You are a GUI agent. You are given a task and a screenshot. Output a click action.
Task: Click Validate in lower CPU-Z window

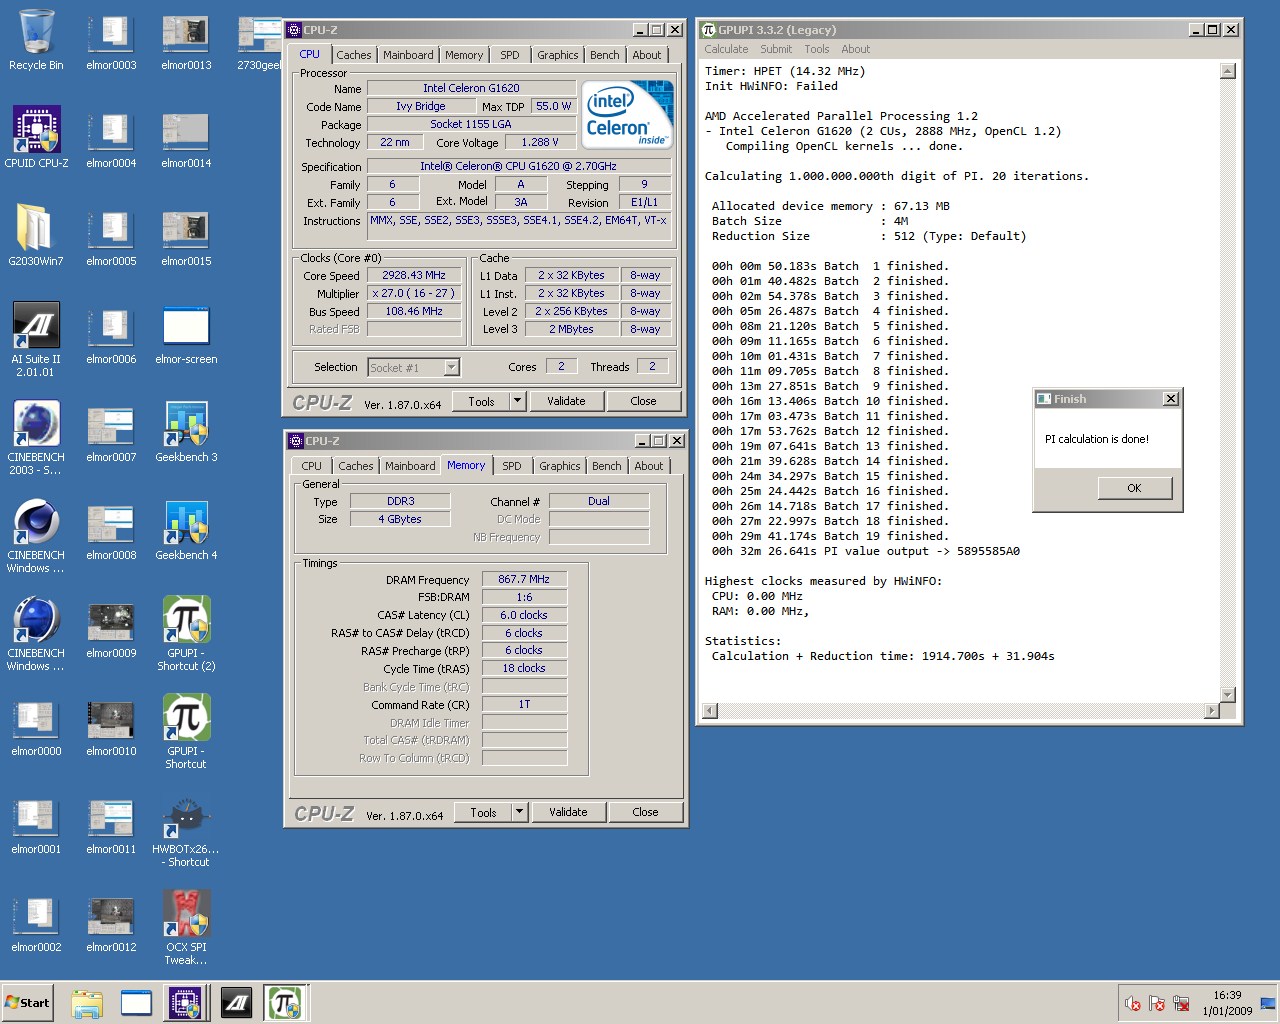[568, 812]
